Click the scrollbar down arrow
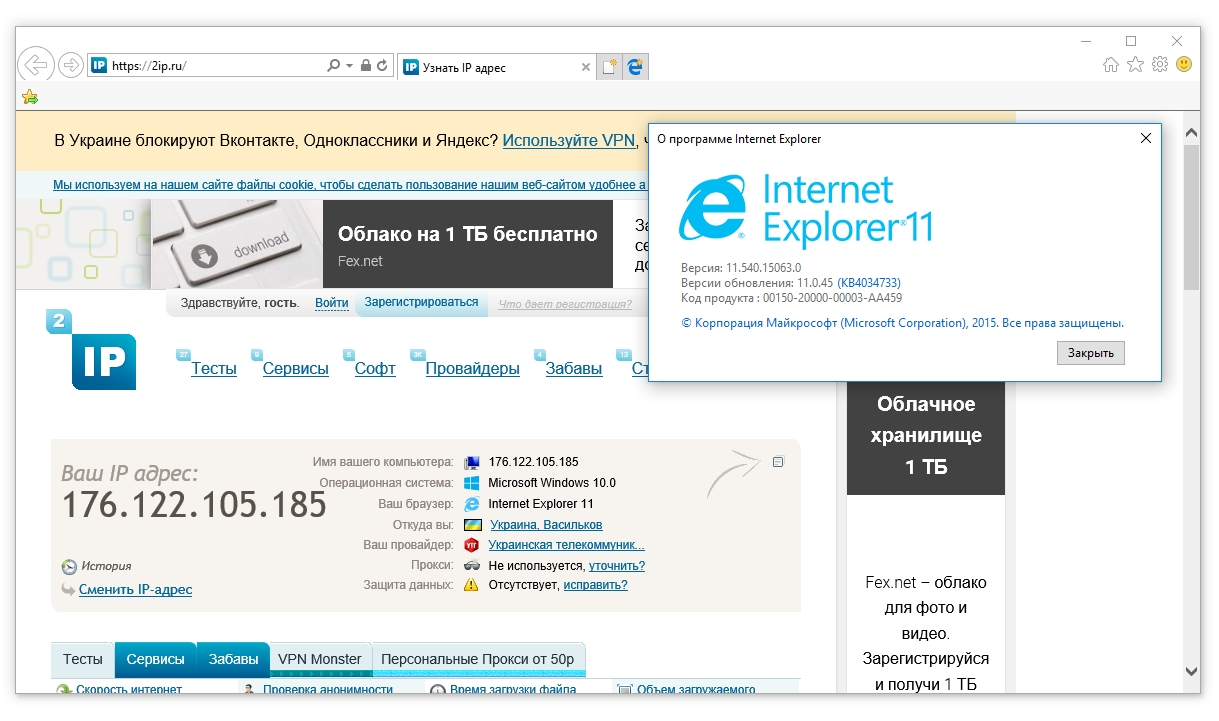The width and height of the screenshot is (1219, 721). (1191, 671)
